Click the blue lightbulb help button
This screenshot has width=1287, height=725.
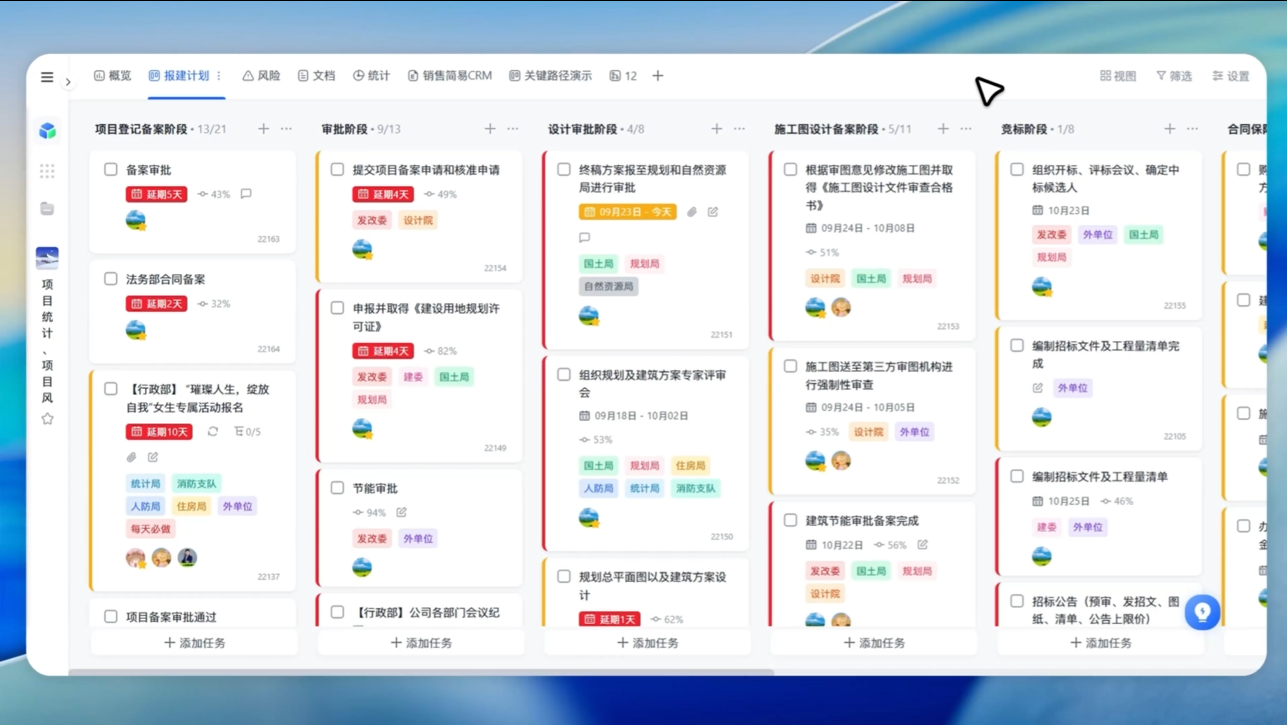pyautogui.click(x=1202, y=612)
